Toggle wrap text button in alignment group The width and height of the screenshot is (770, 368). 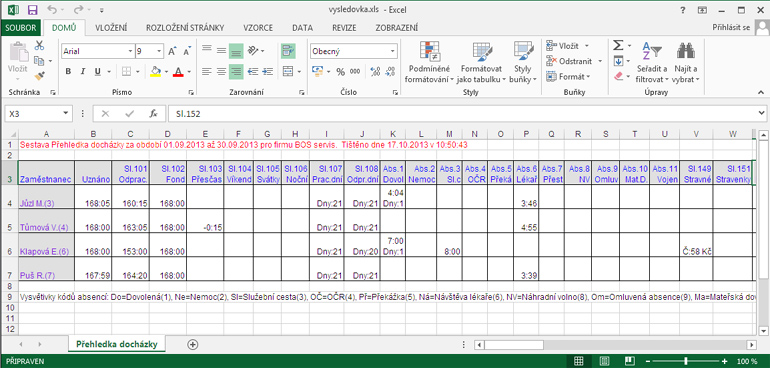pyautogui.click(x=288, y=51)
